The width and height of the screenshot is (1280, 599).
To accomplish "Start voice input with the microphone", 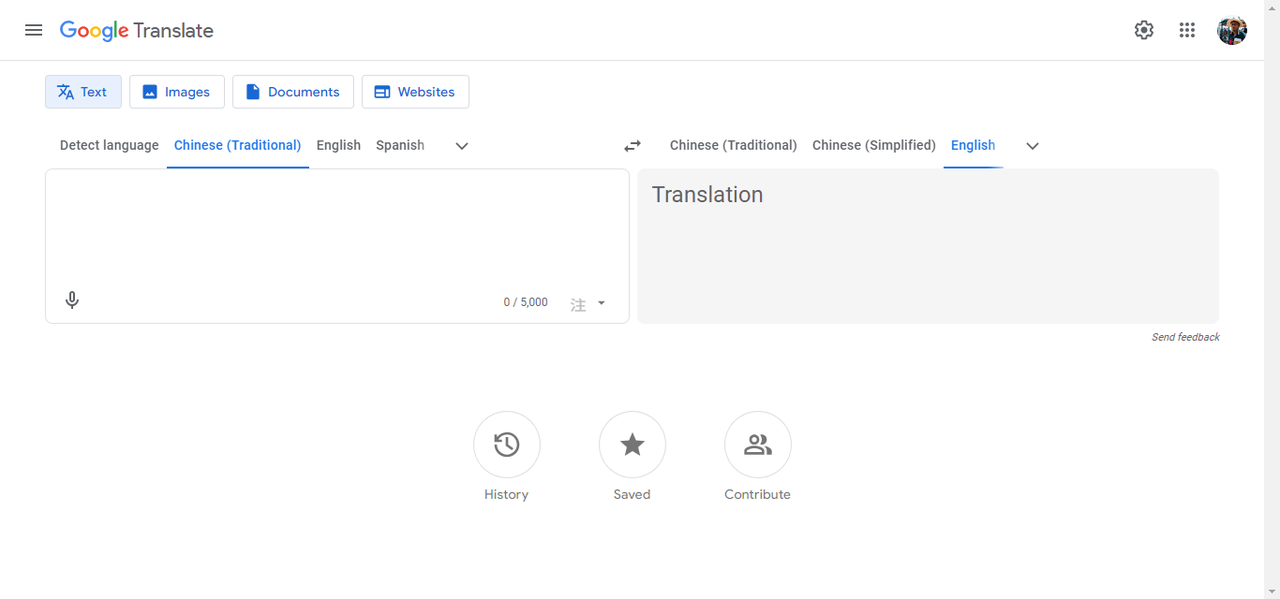I will pyautogui.click(x=72, y=300).
